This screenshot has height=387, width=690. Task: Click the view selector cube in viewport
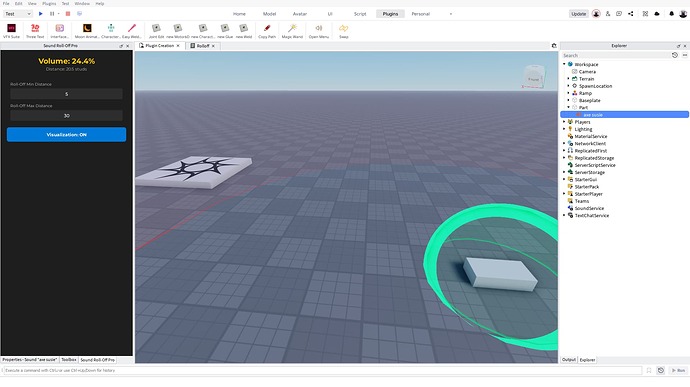pyautogui.click(x=533, y=77)
